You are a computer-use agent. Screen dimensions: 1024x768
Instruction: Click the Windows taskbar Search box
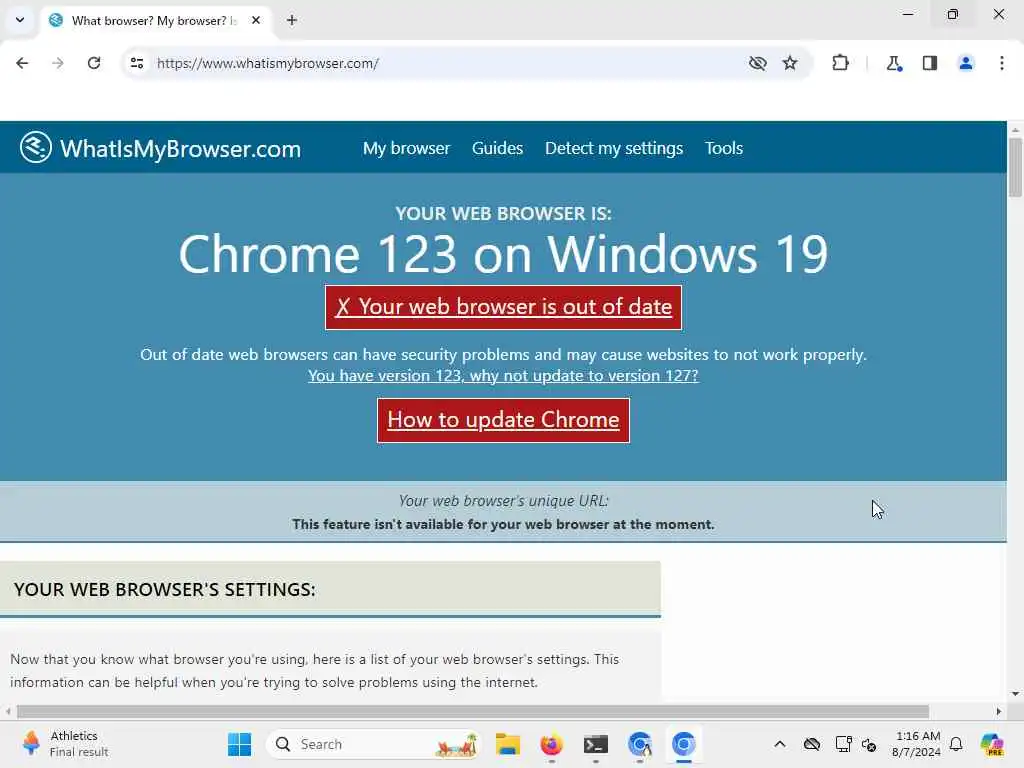click(373, 744)
